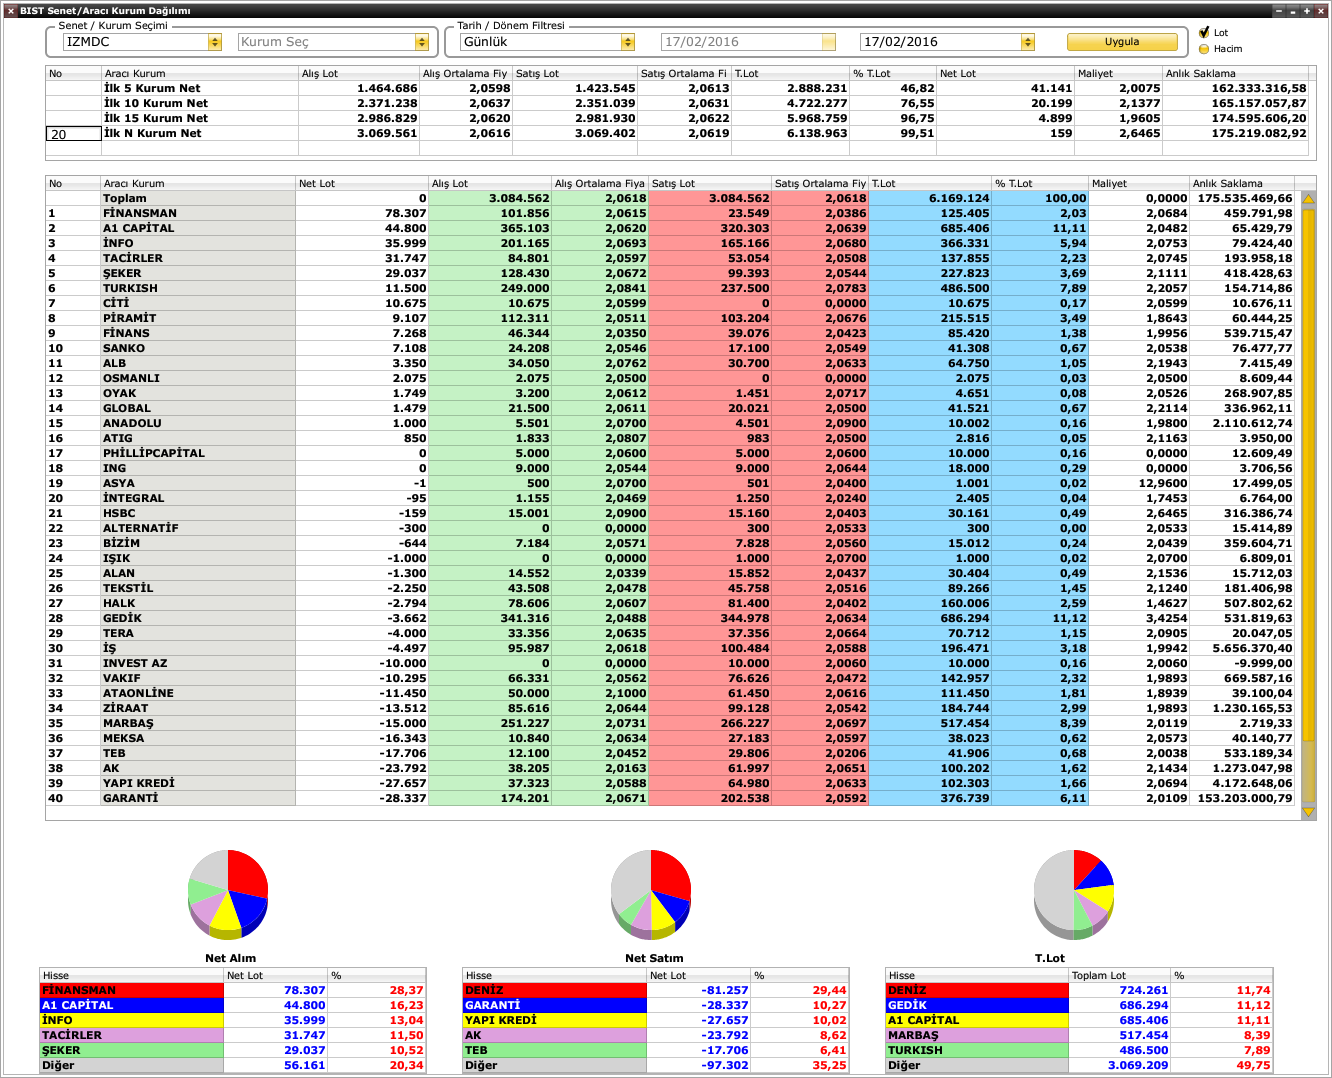The height and width of the screenshot is (1078, 1332).
Task: Select the ALTERNATİF broker row
Action: tap(670, 528)
